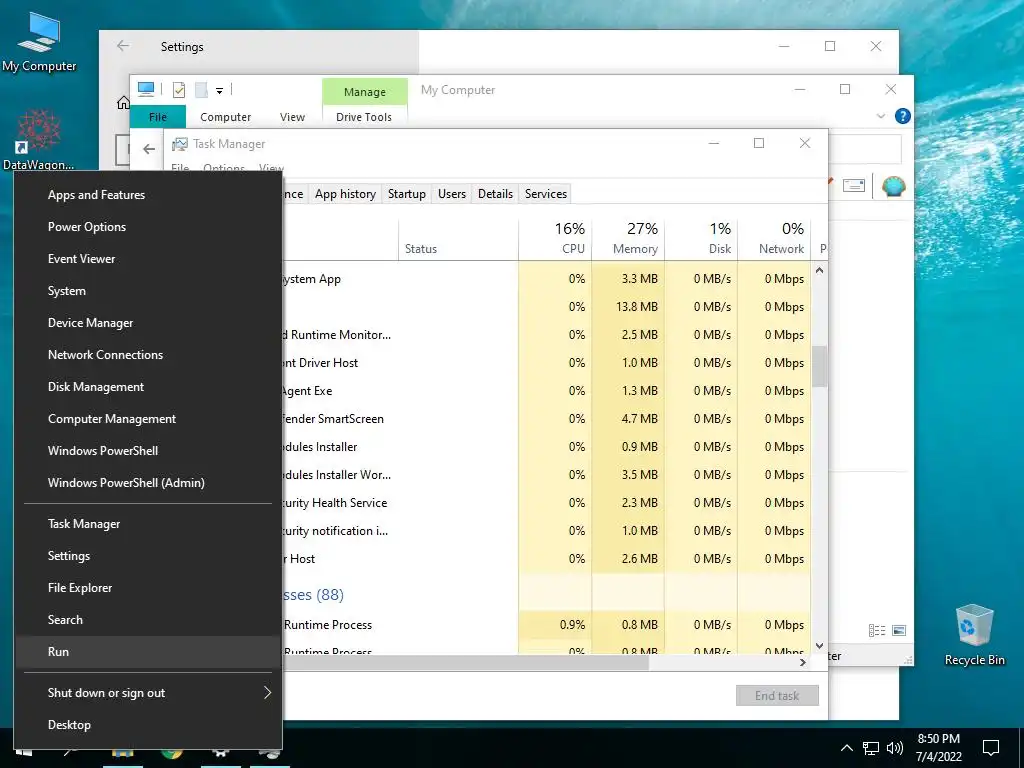Select the File tab in My Computer ribbon
The height and width of the screenshot is (768, 1024).
[x=158, y=117]
